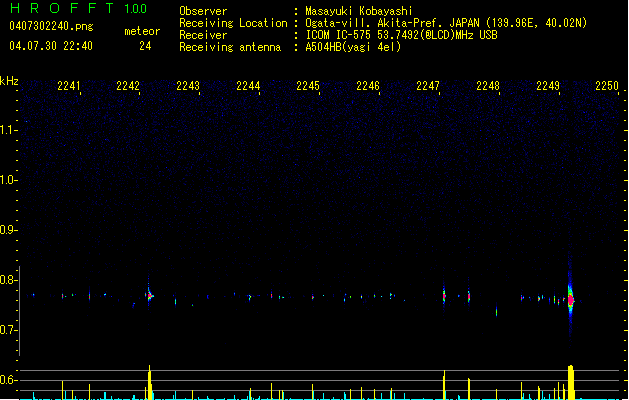Screen dimensions: 629x400
Task: Click the 2250 time axis marker
Action: tap(607, 85)
